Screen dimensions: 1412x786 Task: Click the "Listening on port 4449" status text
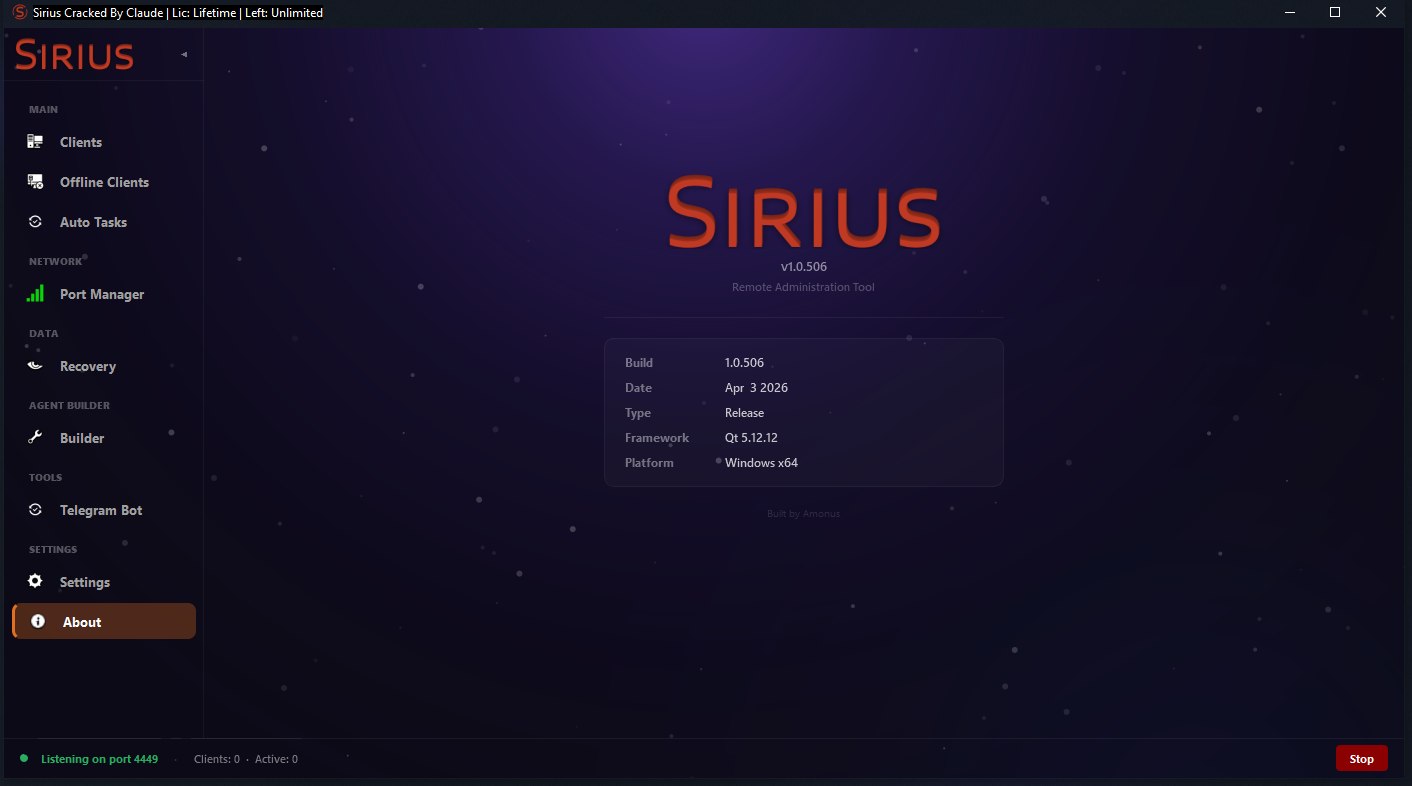[99, 759]
